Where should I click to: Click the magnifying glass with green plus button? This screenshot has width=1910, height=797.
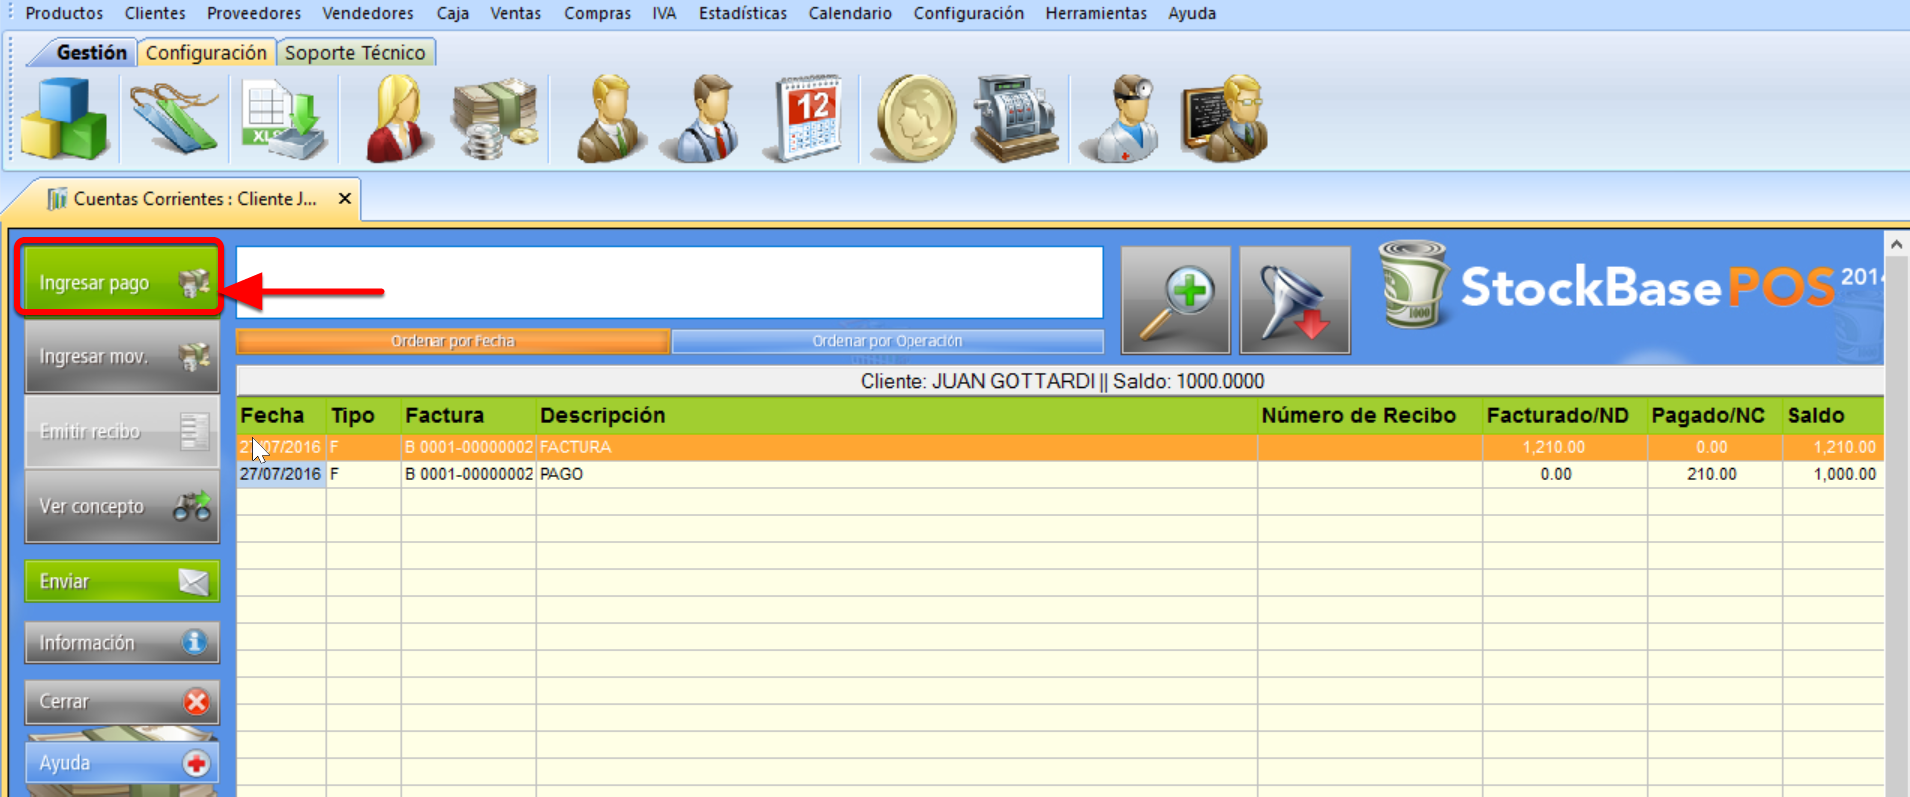[x=1176, y=300]
